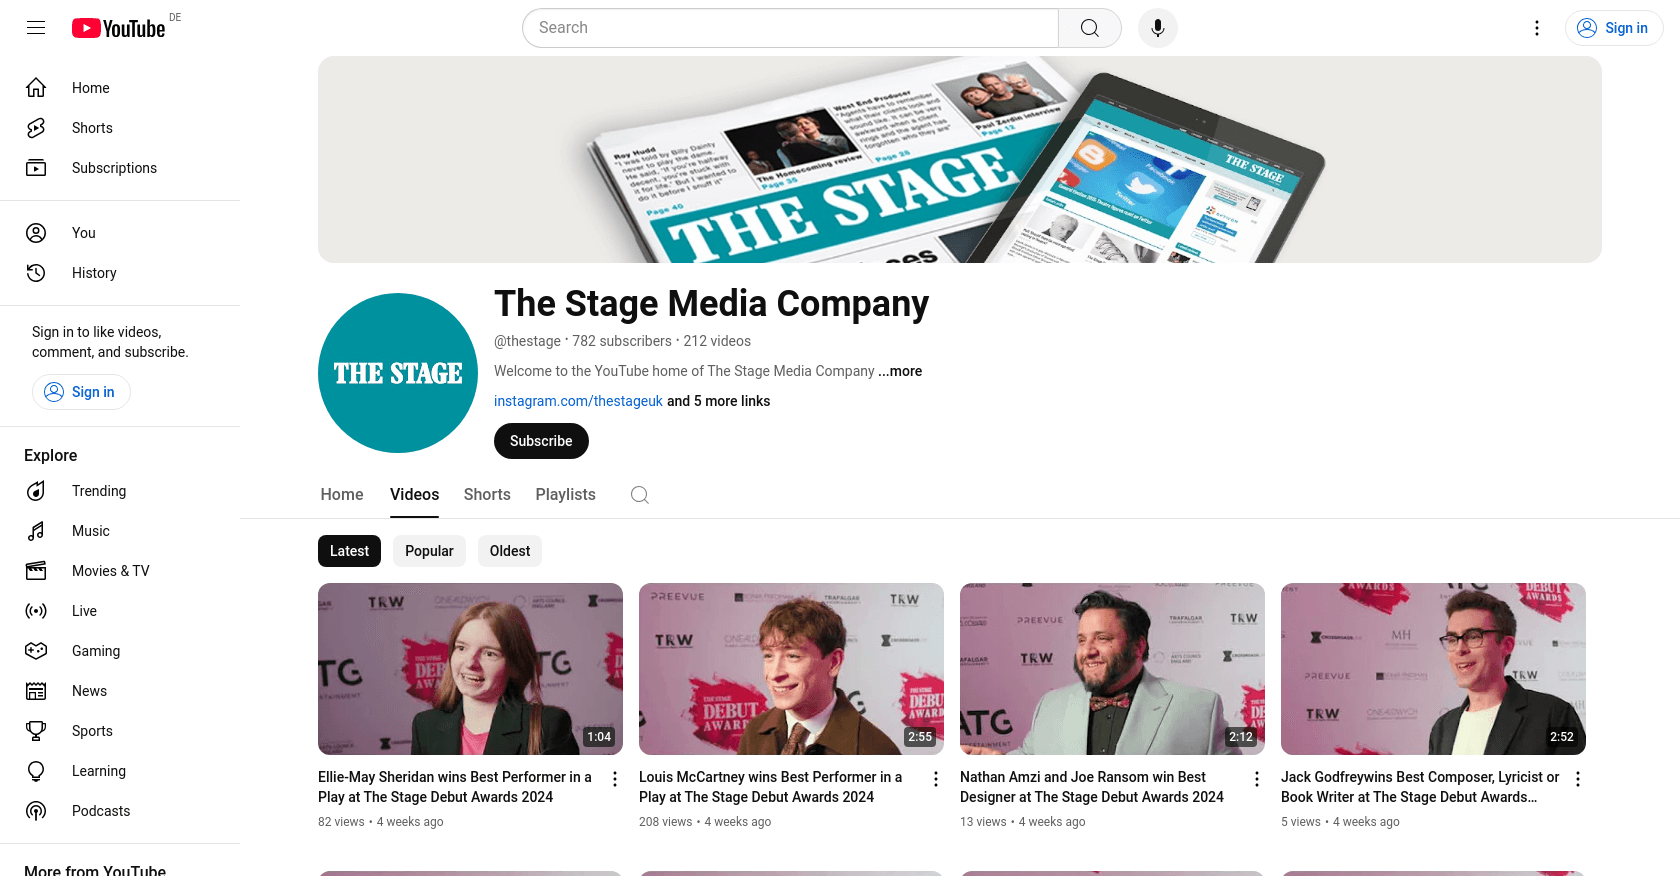Click the YouTube logo

(x=119, y=28)
